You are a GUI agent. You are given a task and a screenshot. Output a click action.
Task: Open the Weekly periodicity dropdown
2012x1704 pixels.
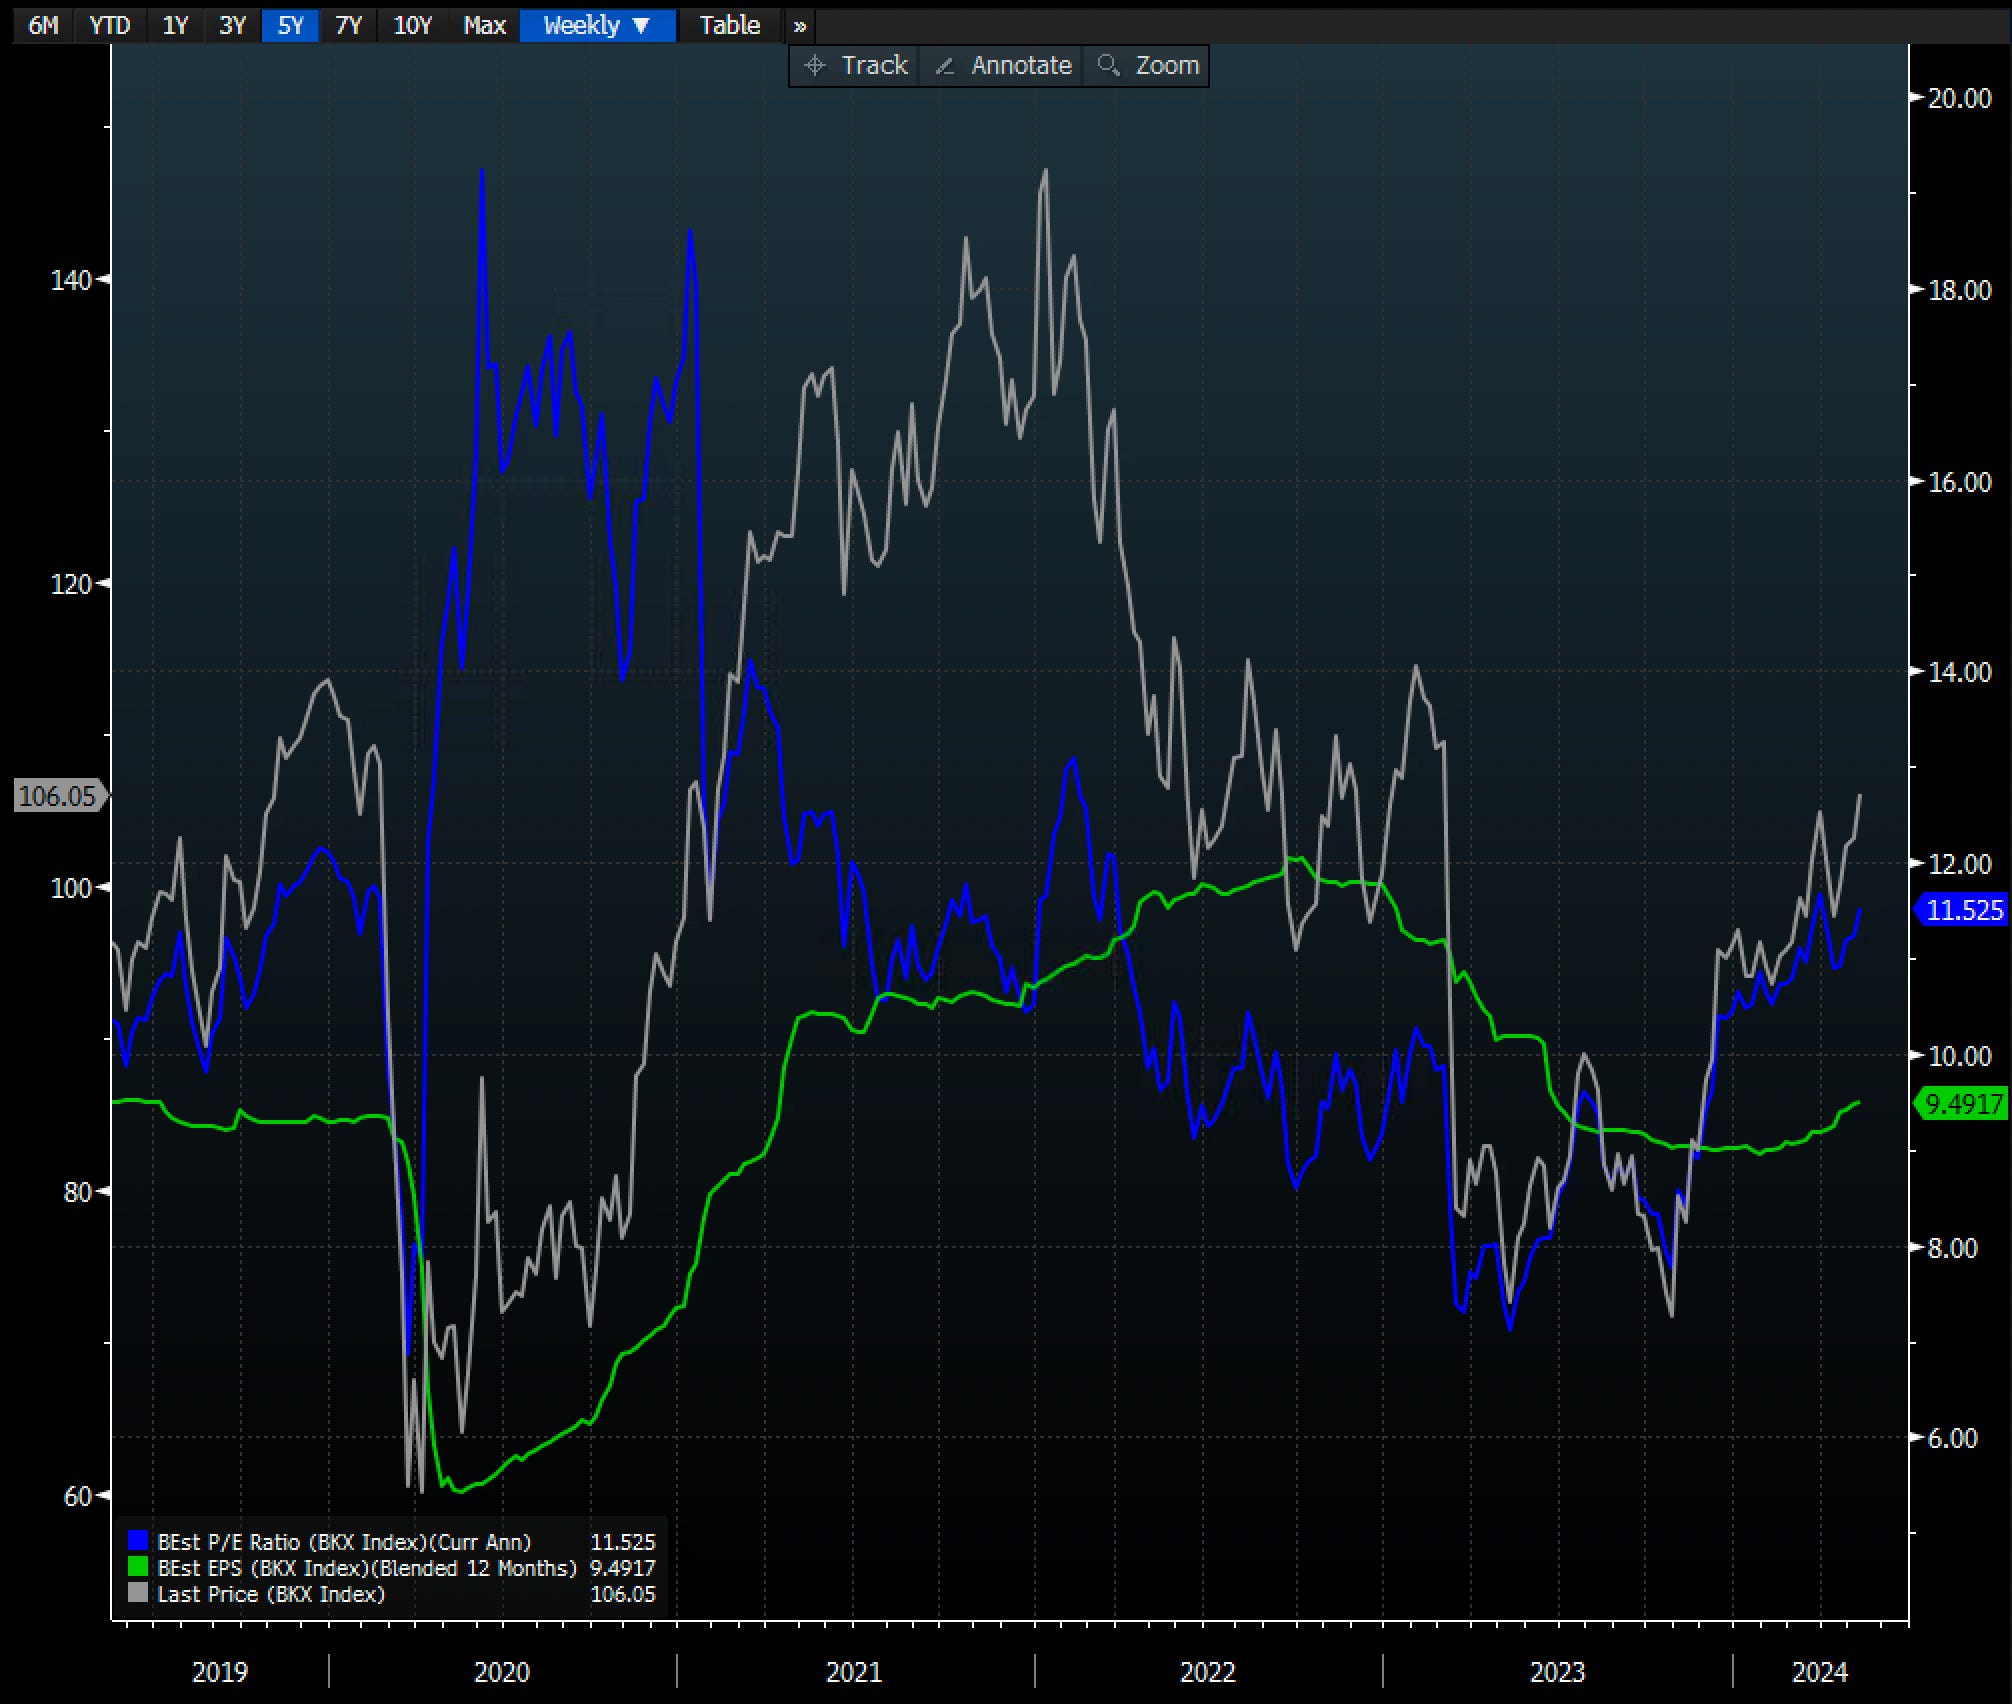598,25
